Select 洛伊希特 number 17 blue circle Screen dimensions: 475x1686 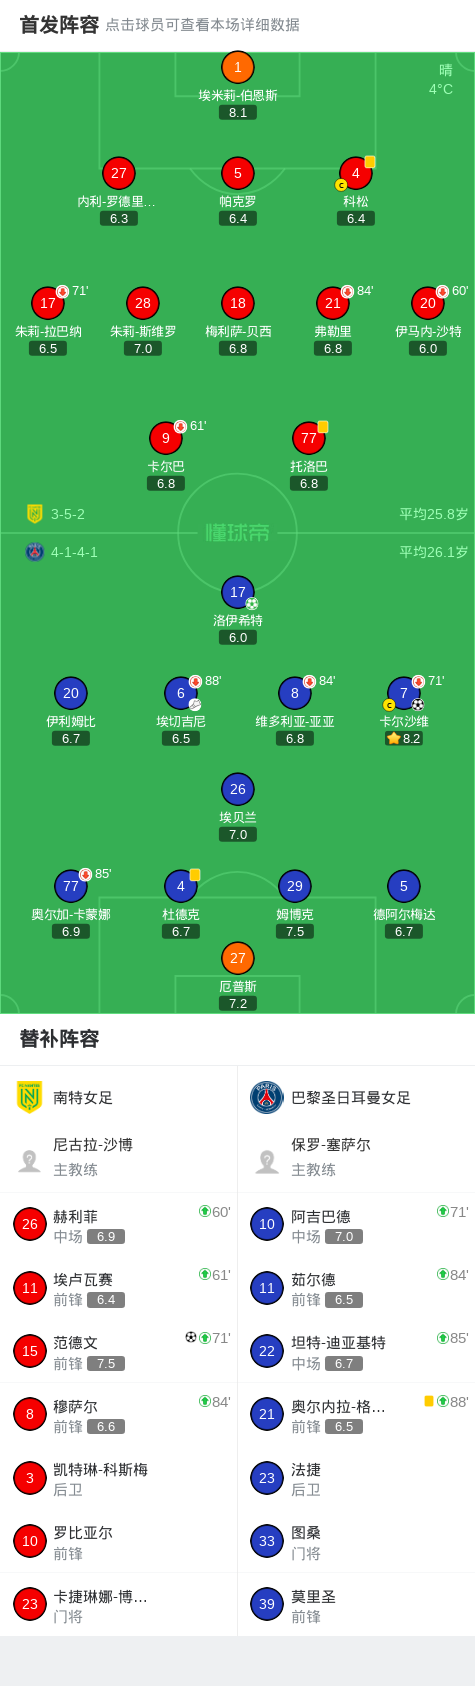(x=238, y=592)
